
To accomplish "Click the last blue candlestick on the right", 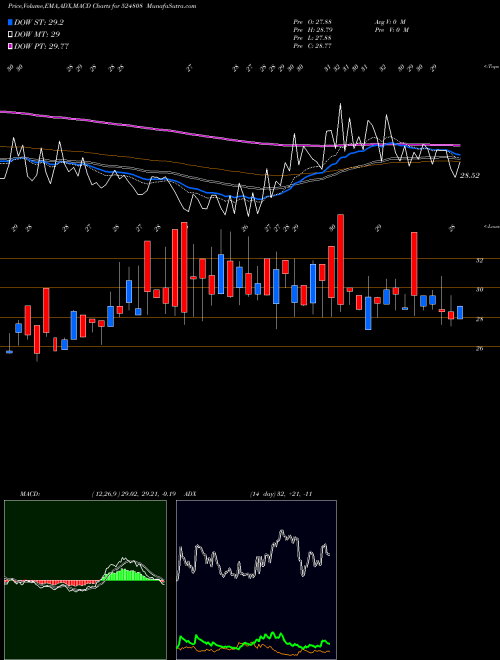I will coord(460,313).
